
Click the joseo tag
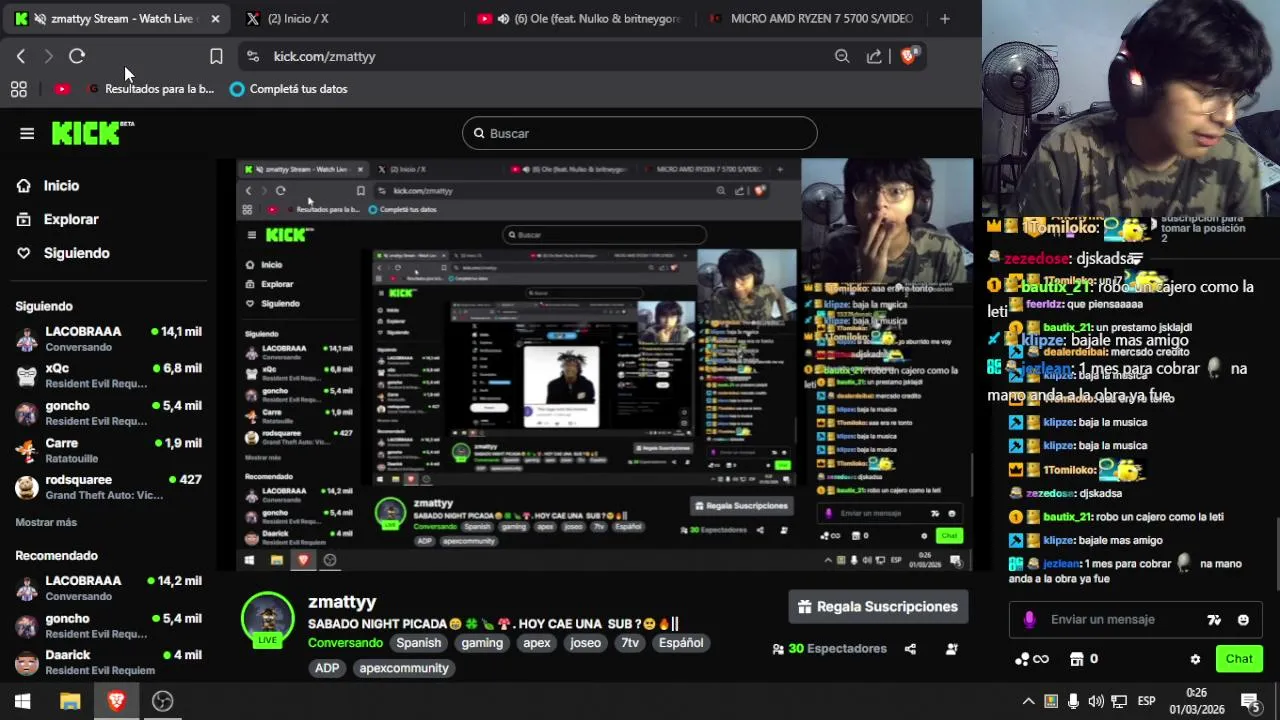586,643
